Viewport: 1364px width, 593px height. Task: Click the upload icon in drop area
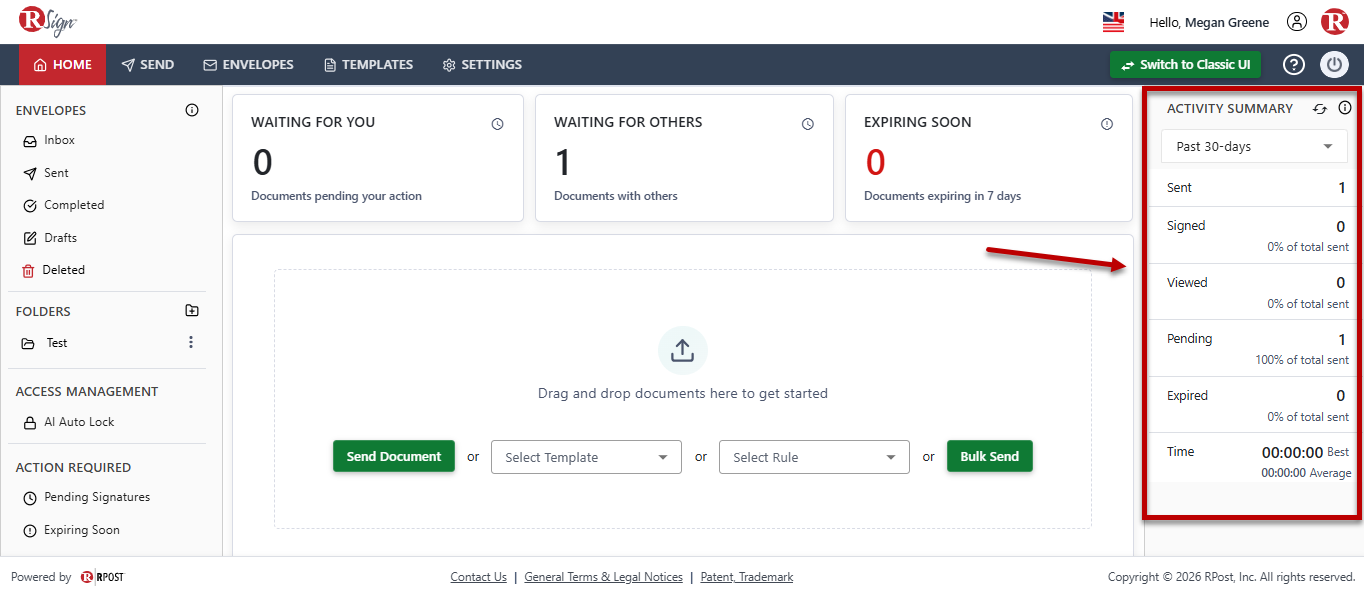682,351
